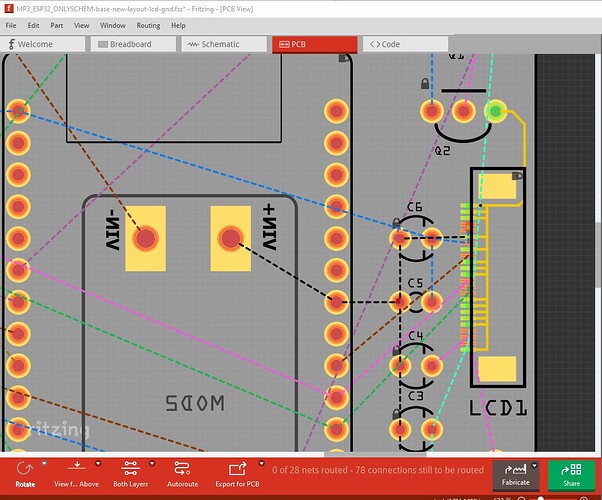Click the Rotate tool icon
Image resolution: width=602 pixels, height=500 pixels.
tap(25, 467)
